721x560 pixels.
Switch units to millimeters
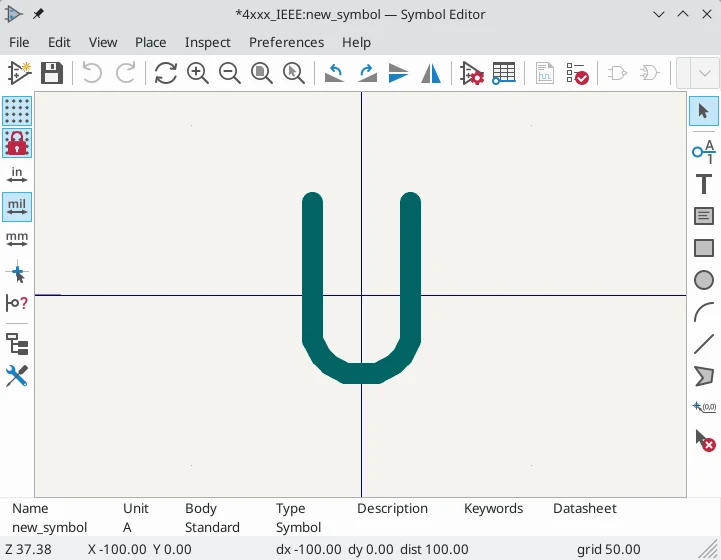[x=17, y=240]
